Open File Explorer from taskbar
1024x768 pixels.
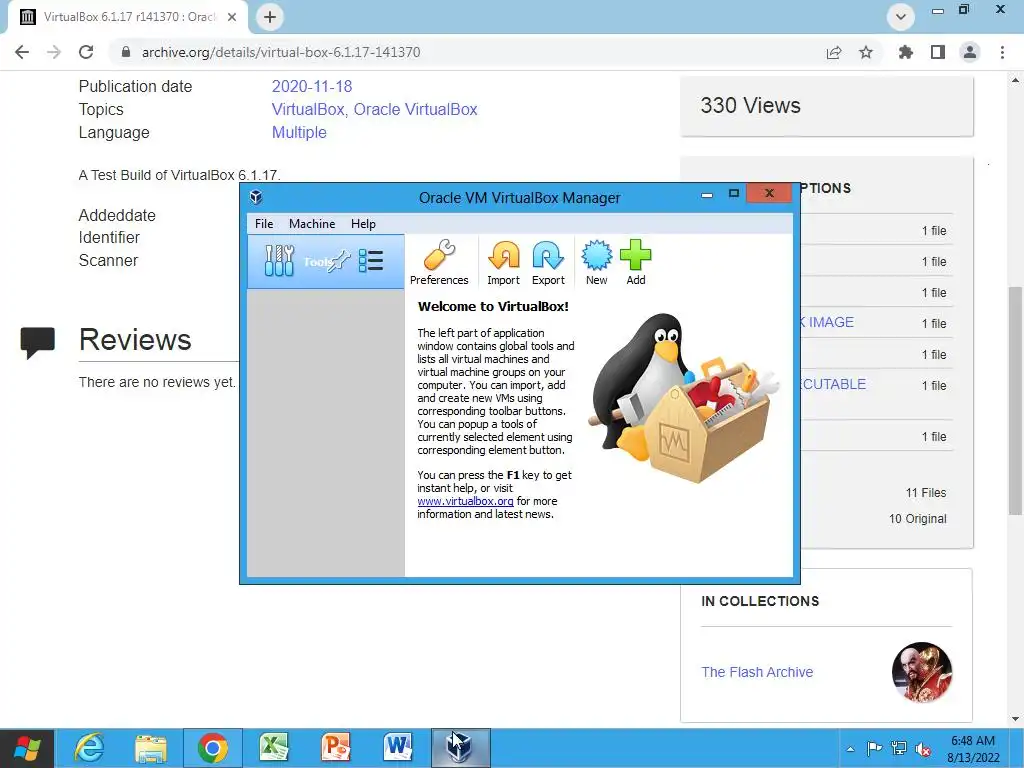click(151, 748)
